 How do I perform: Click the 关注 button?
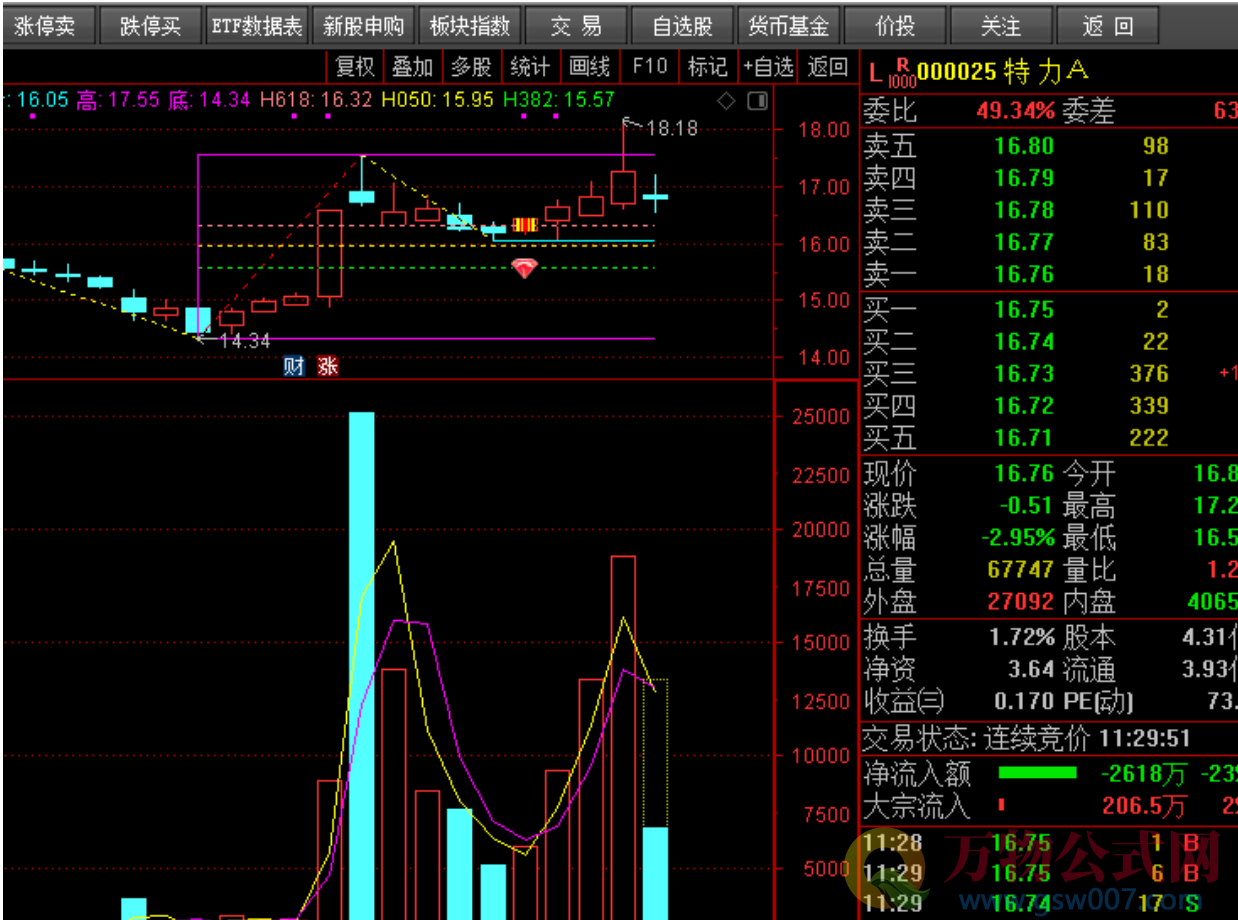pos(1000,26)
